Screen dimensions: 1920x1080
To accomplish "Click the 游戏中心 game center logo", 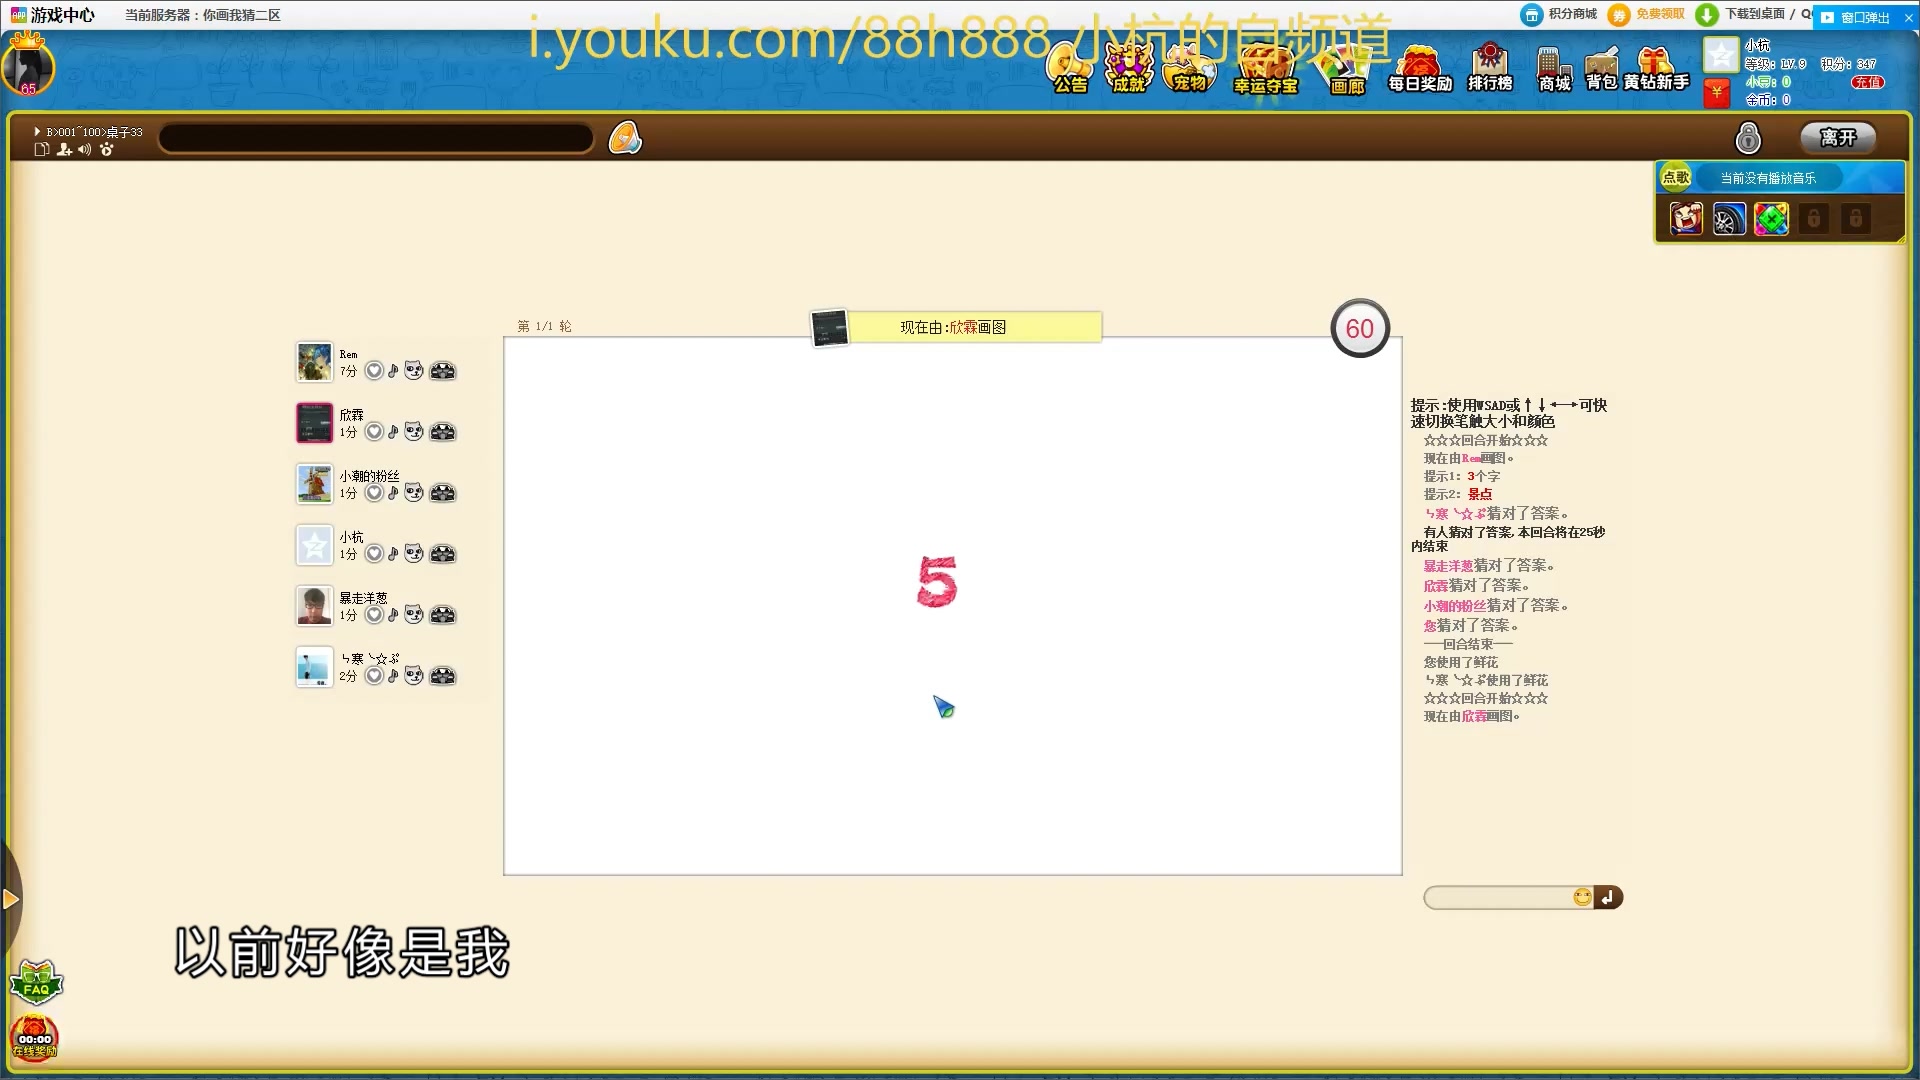I will pos(52,15).
